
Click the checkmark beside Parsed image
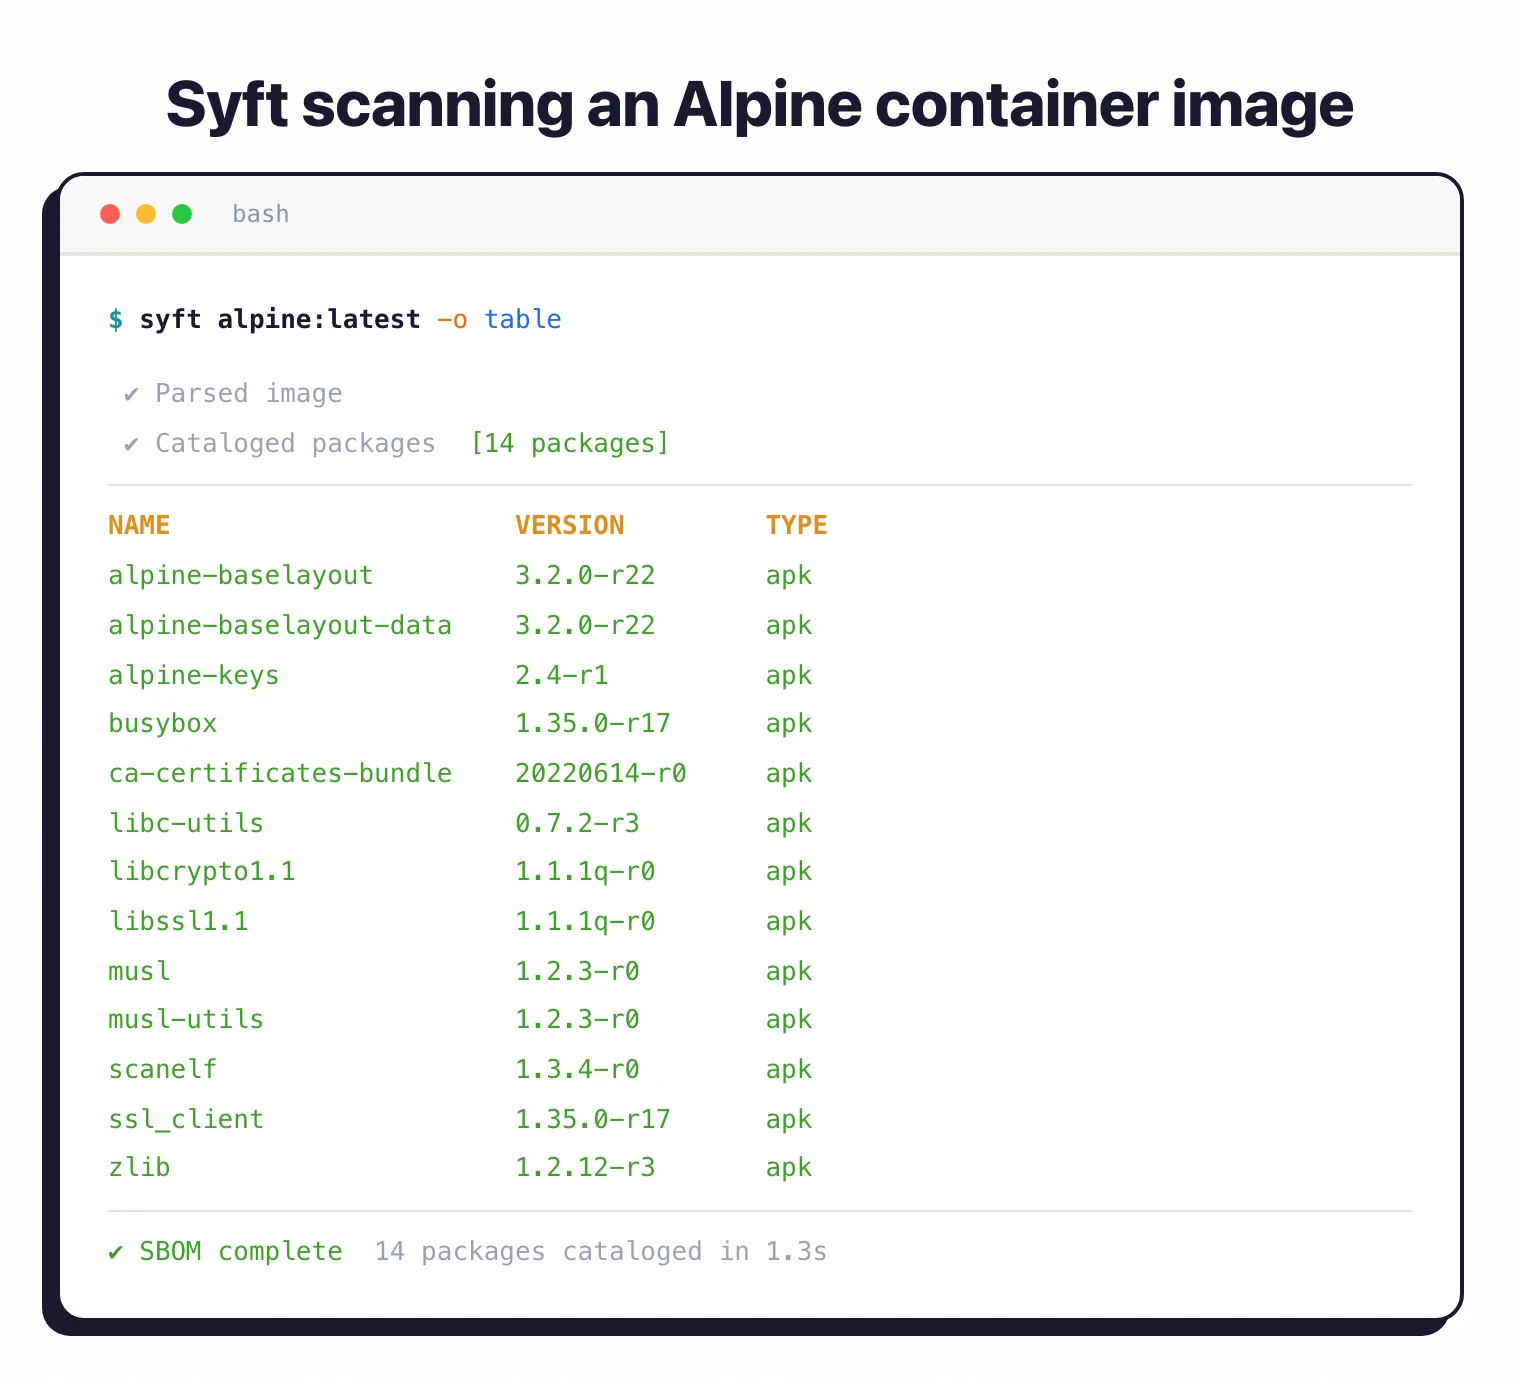[130, 393]
